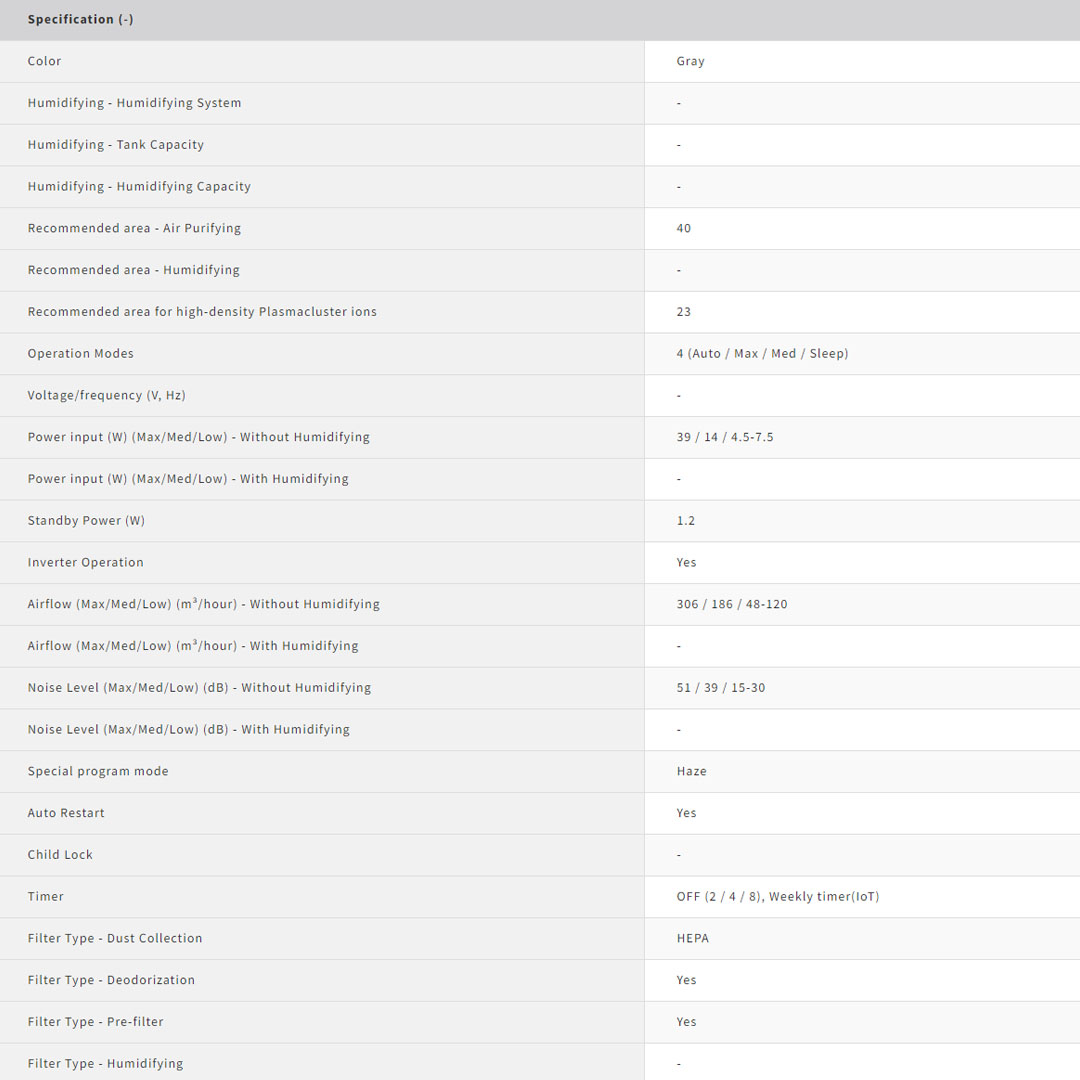Click Humidifying - Tank Capacity label
Viewport: 1080px width, 1080px height.
tap(116, 145)
